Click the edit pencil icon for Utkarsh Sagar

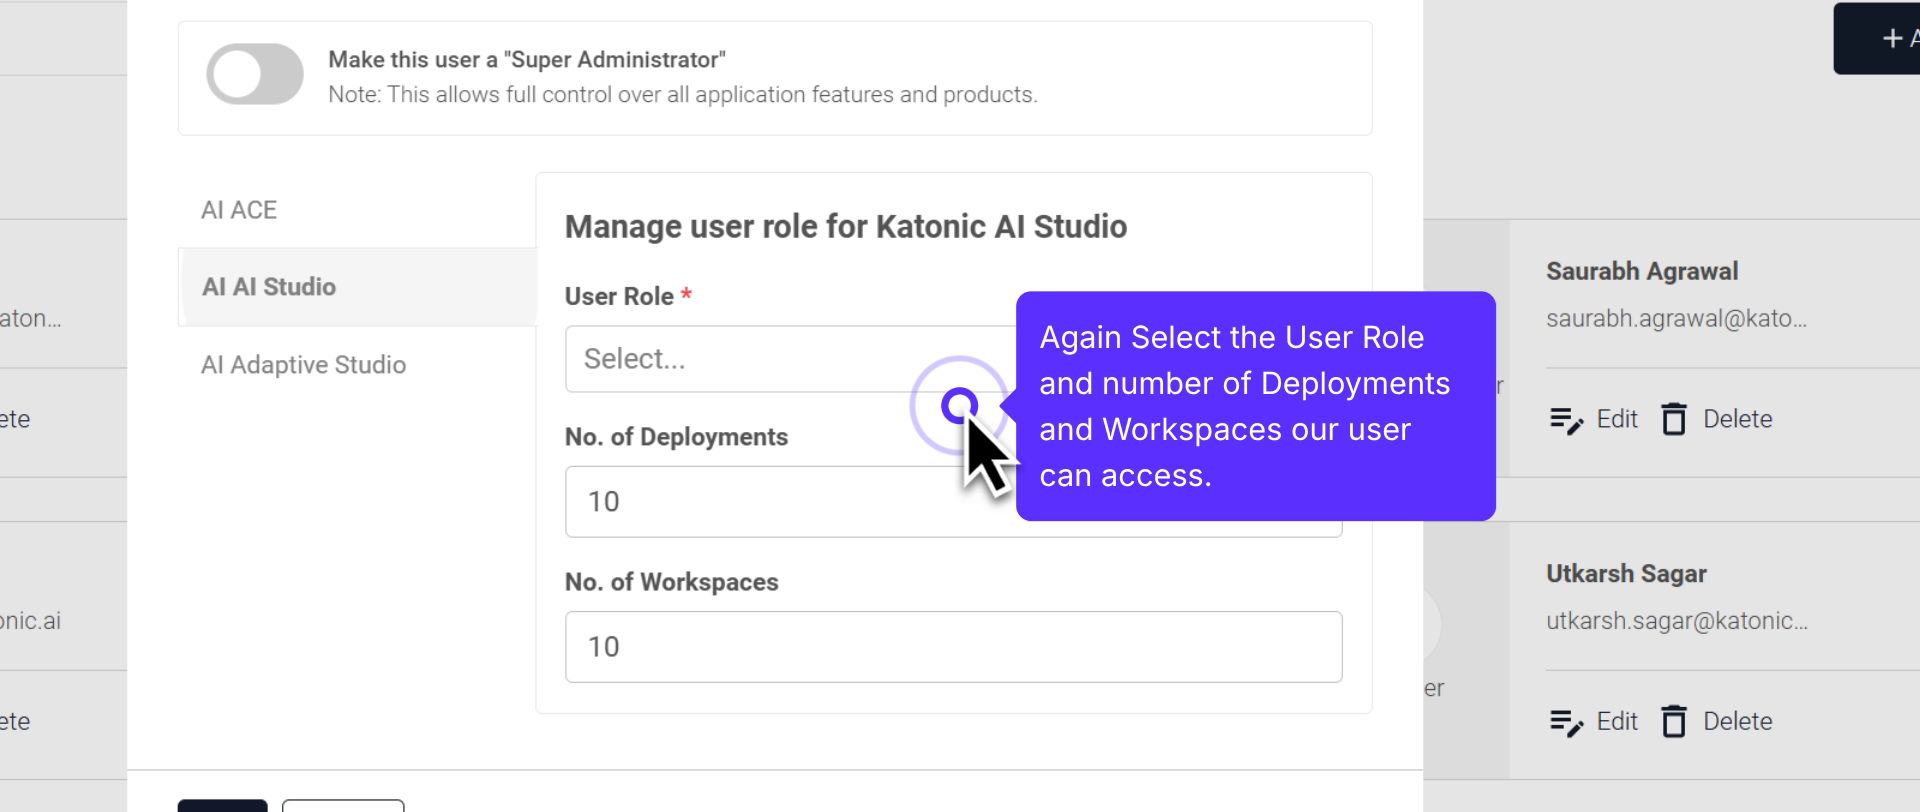pyautogui.click(x=1566, y=722)
